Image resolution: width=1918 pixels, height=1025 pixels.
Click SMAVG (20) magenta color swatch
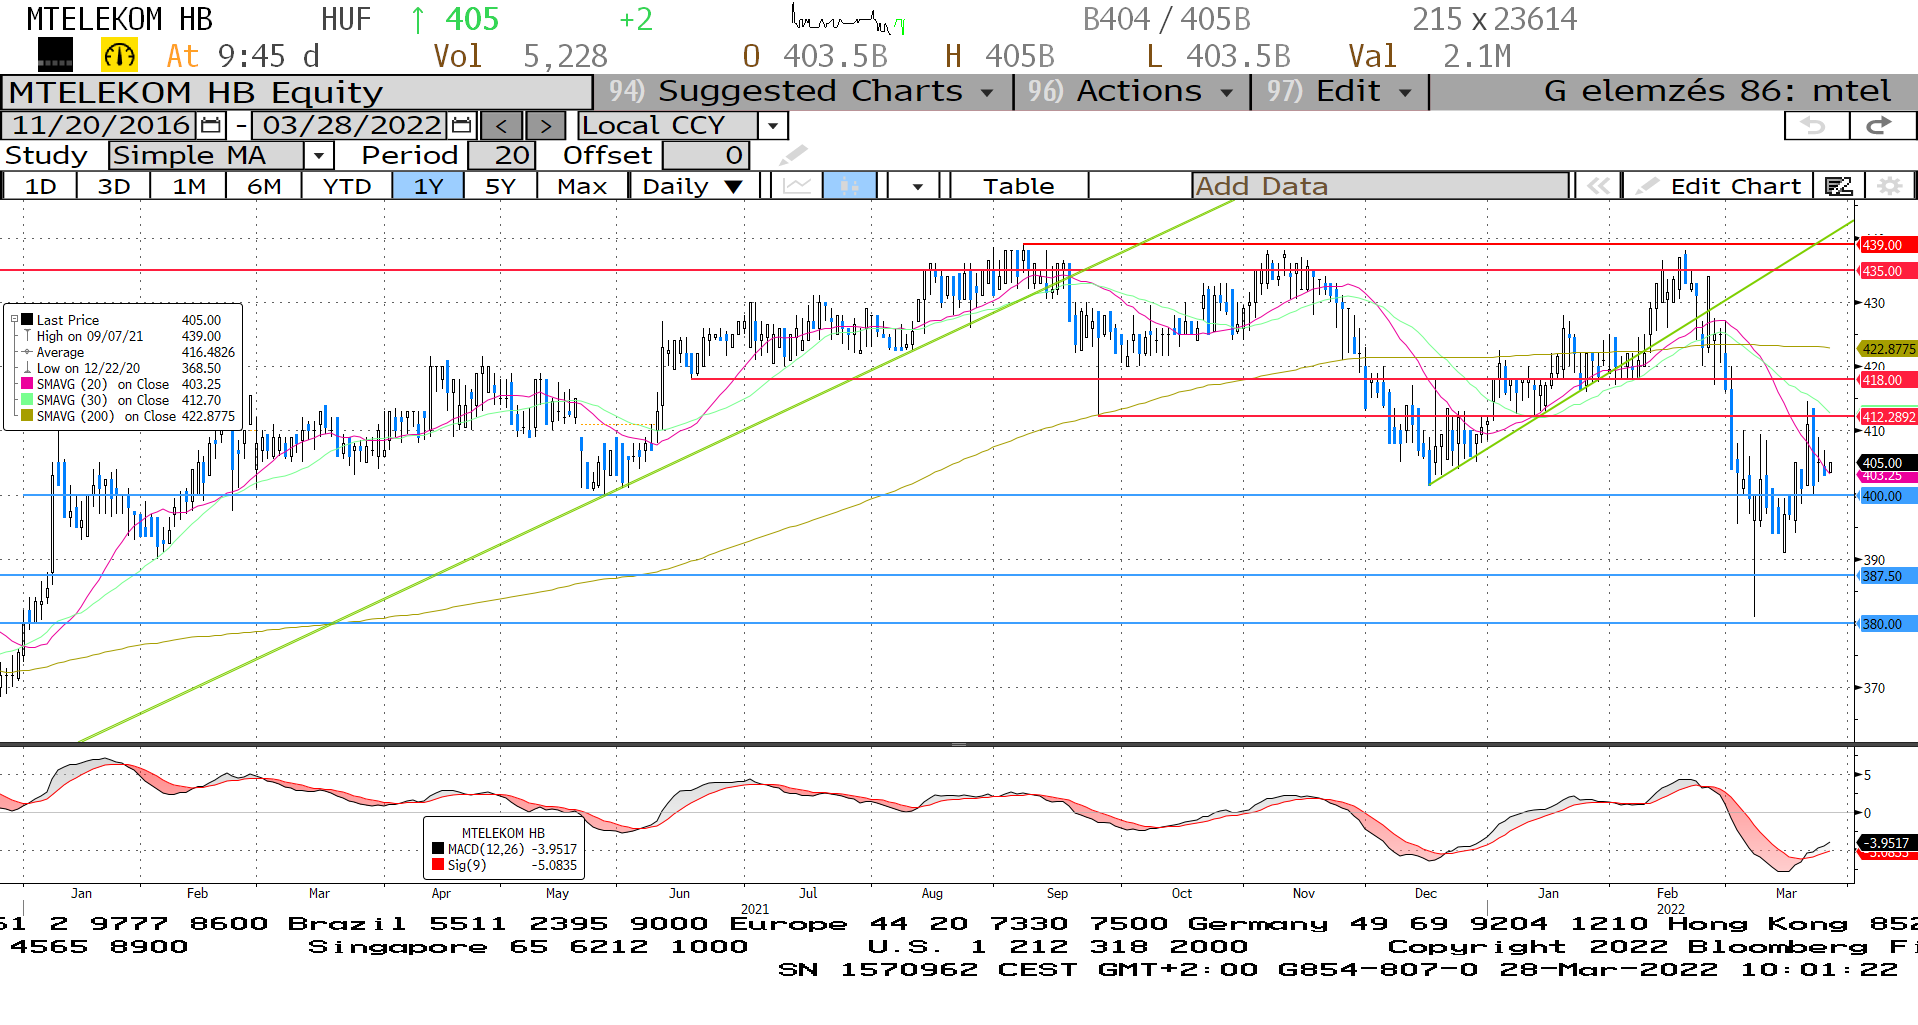27,384
